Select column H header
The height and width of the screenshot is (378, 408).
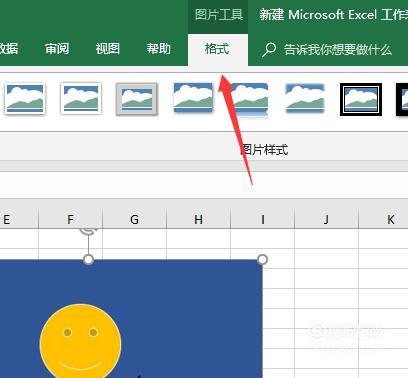(x=198, y=219)
